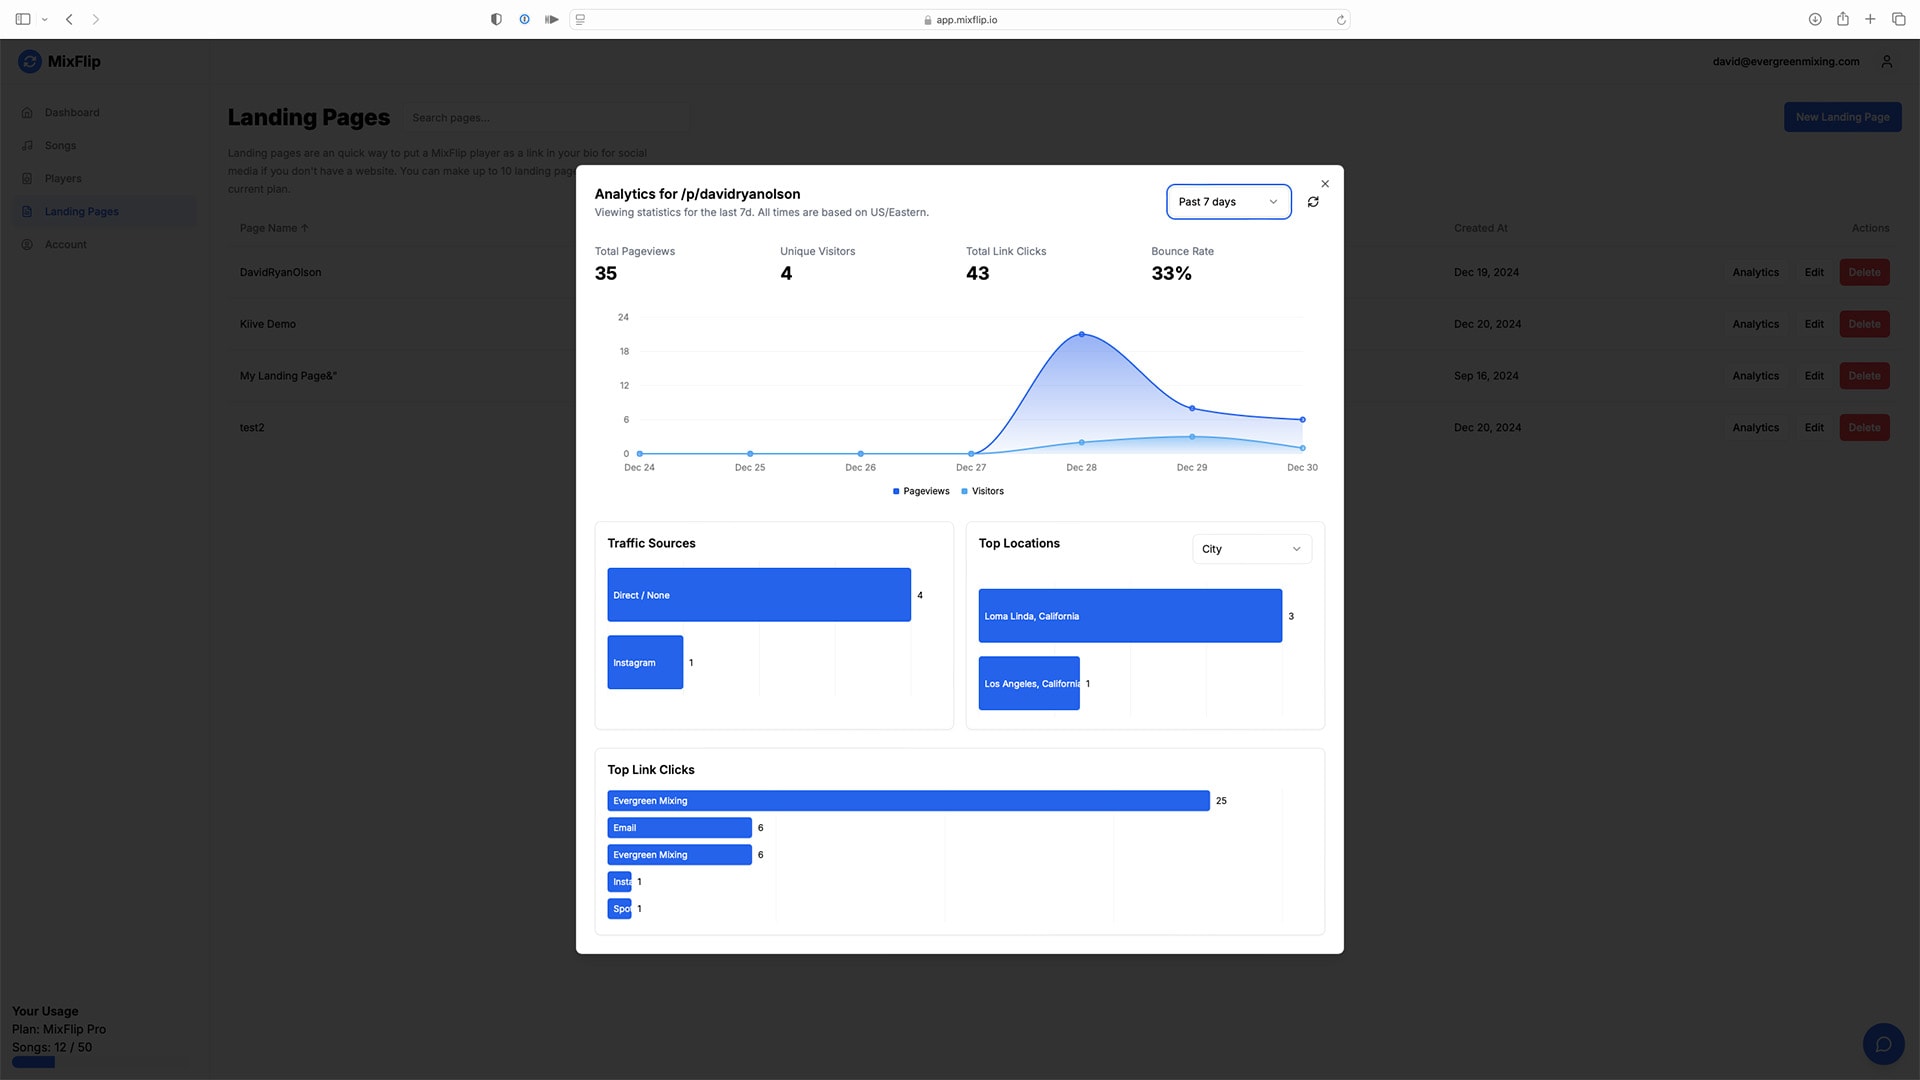
Task: Open Analytics for DavidRyanOlson row
Action: [1755, 273]
